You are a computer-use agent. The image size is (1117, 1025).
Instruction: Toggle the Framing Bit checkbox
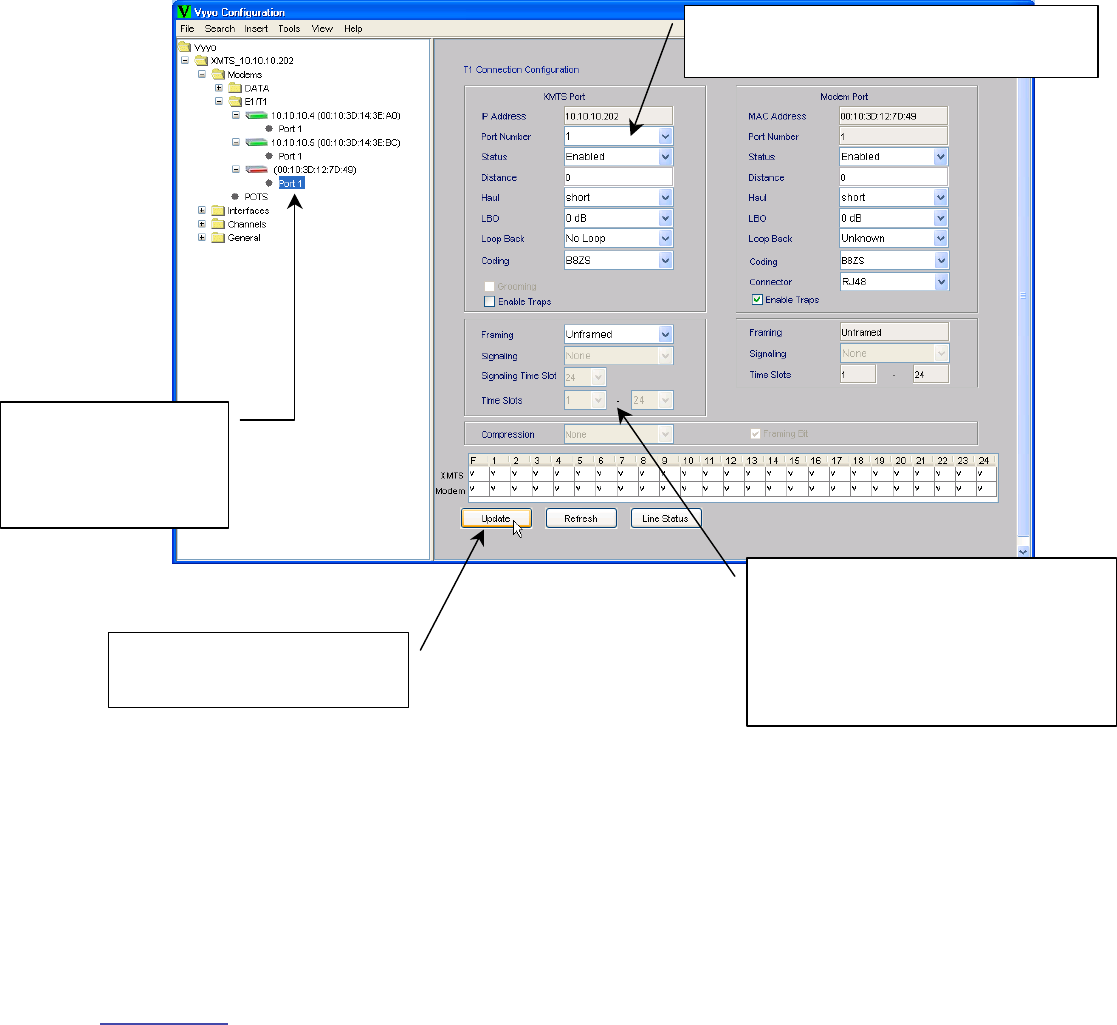(756, 433)
